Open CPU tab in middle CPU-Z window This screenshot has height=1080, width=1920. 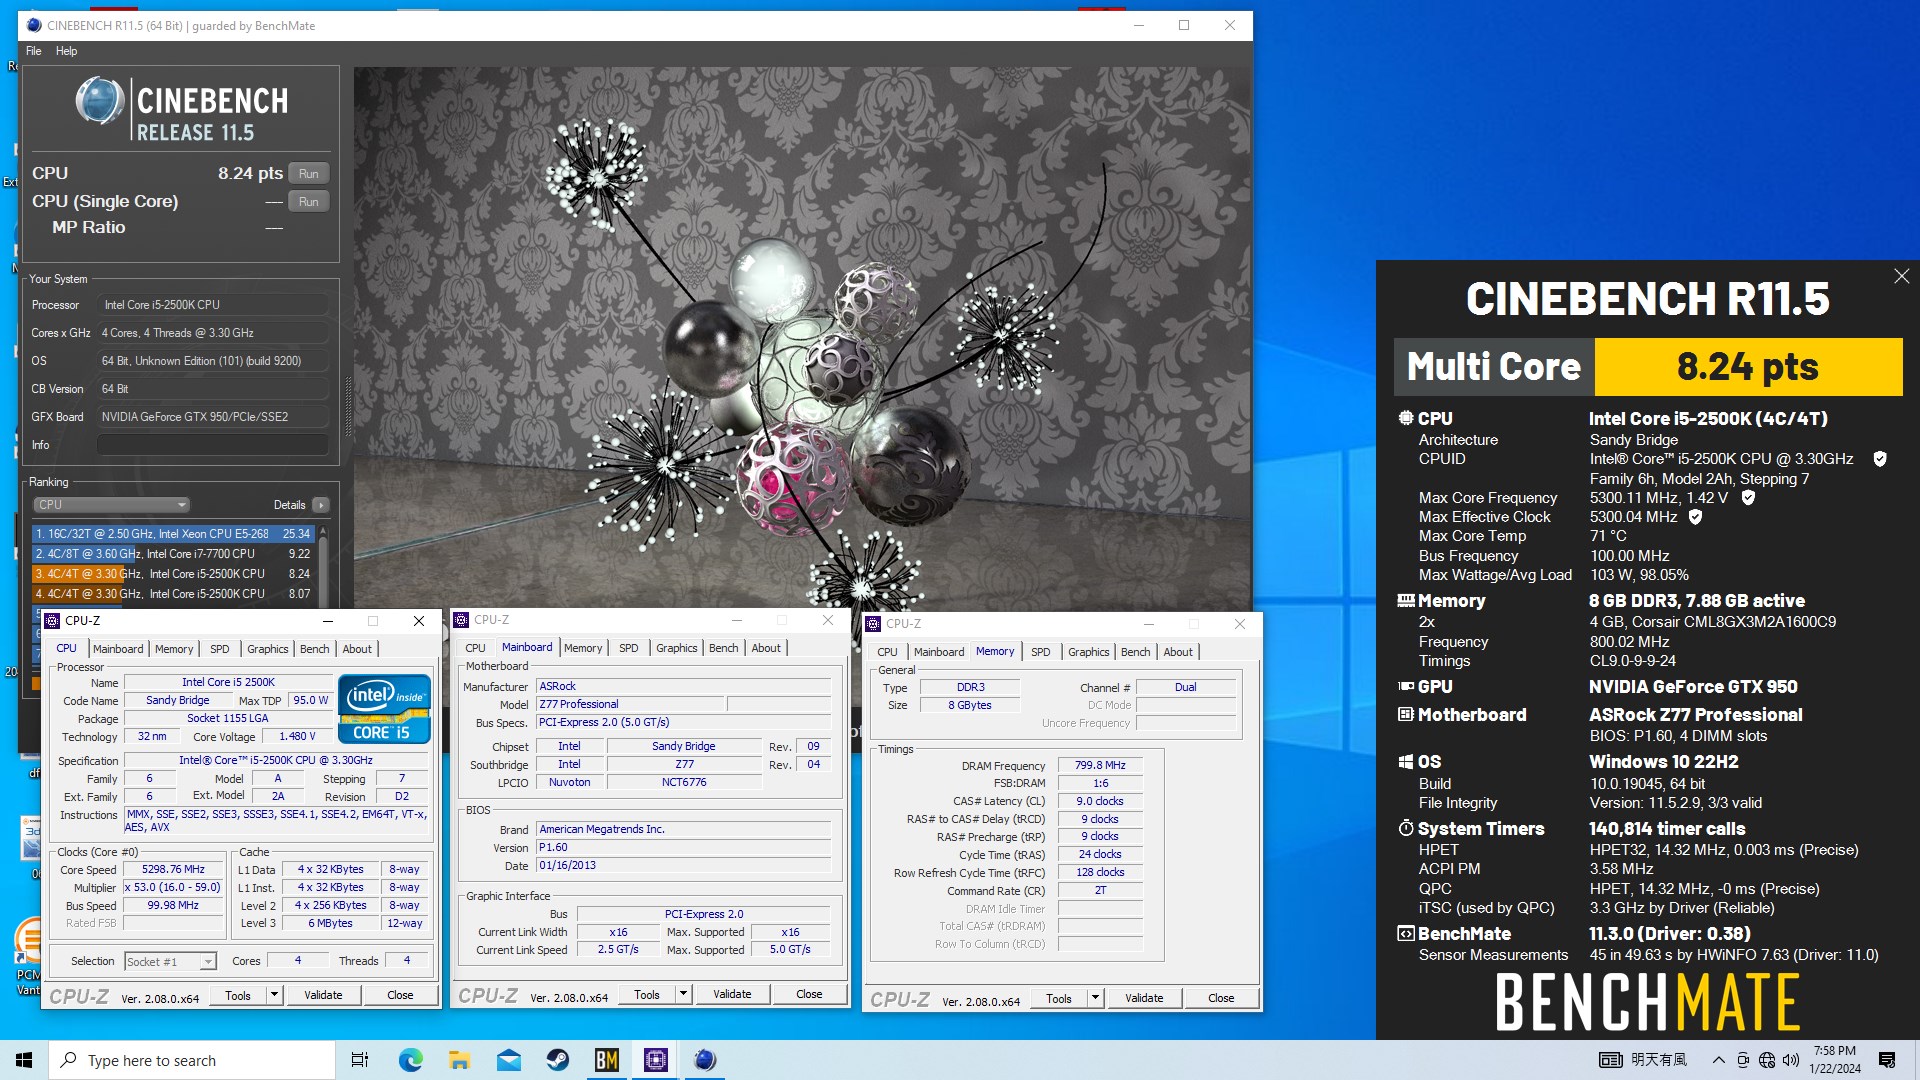coord(475,648)
